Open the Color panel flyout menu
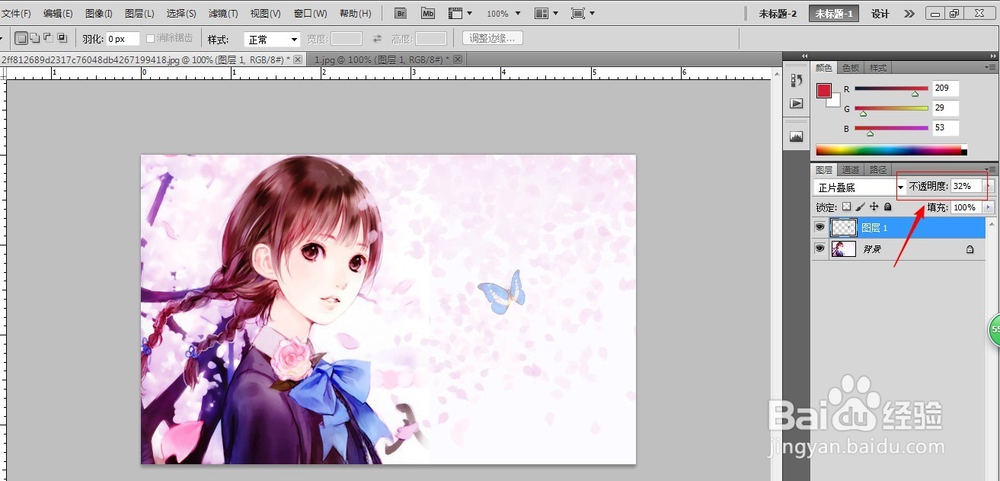The image size is (1000, 481). coord(992,67)
